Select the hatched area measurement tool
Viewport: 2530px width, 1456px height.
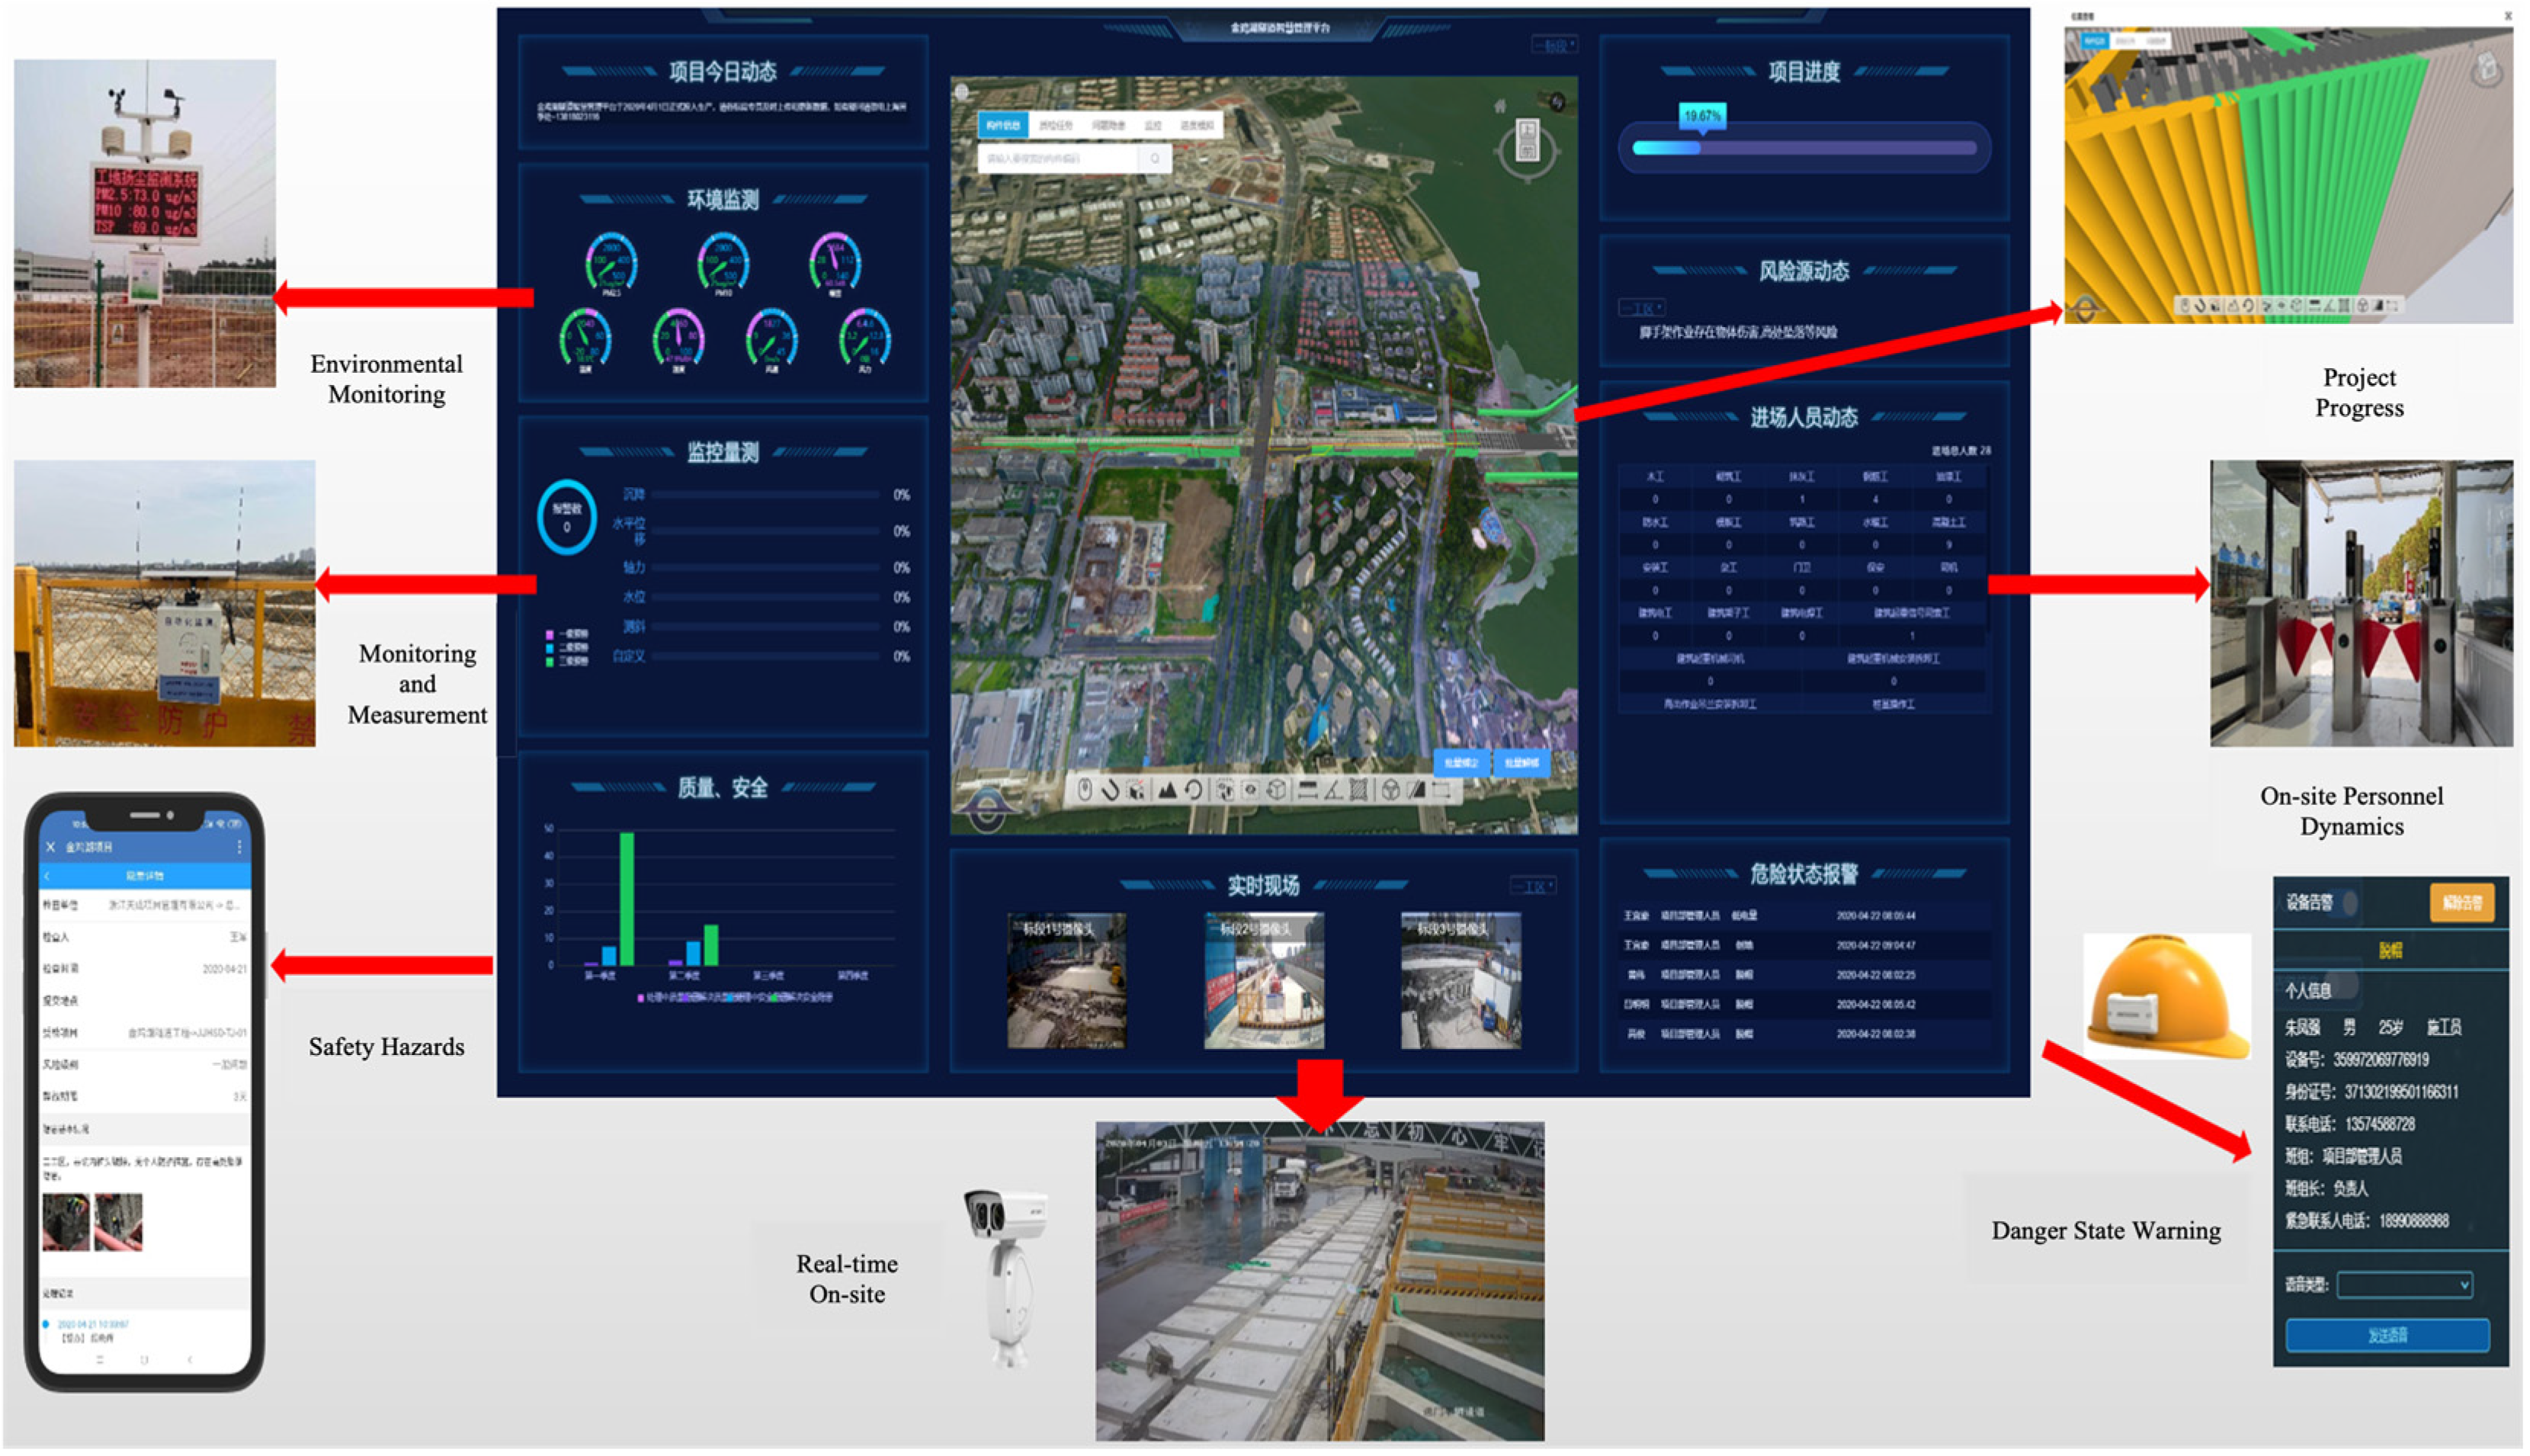pos(1359,790)
